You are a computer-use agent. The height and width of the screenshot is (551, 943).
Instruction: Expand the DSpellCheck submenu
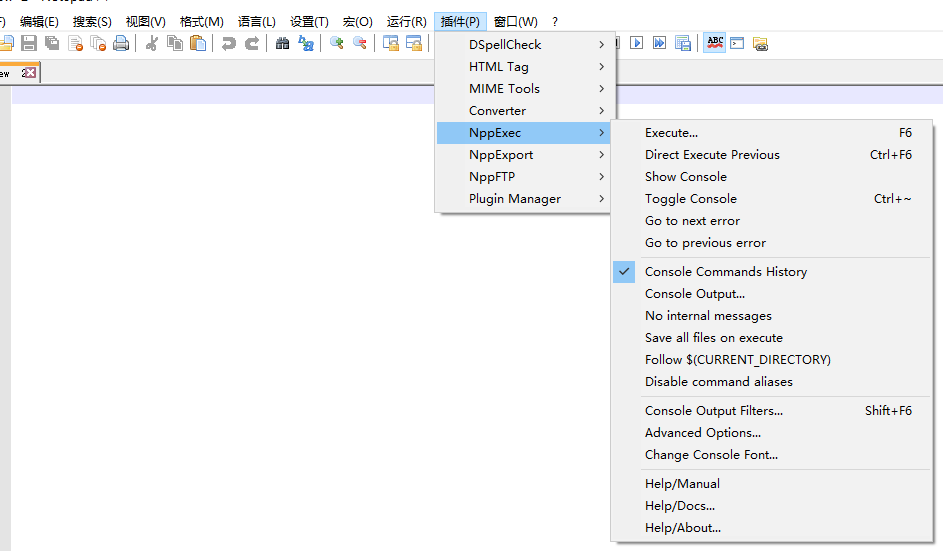click(523, 45)
